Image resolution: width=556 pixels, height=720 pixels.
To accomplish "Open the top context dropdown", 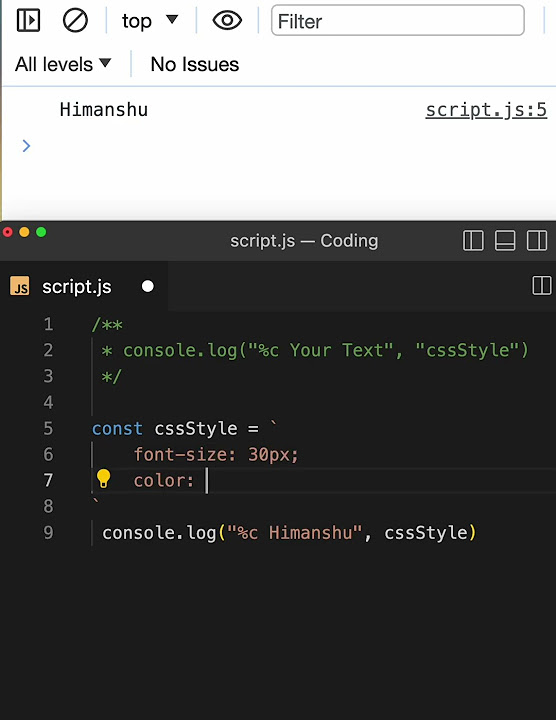I will [x=150, y=21].
